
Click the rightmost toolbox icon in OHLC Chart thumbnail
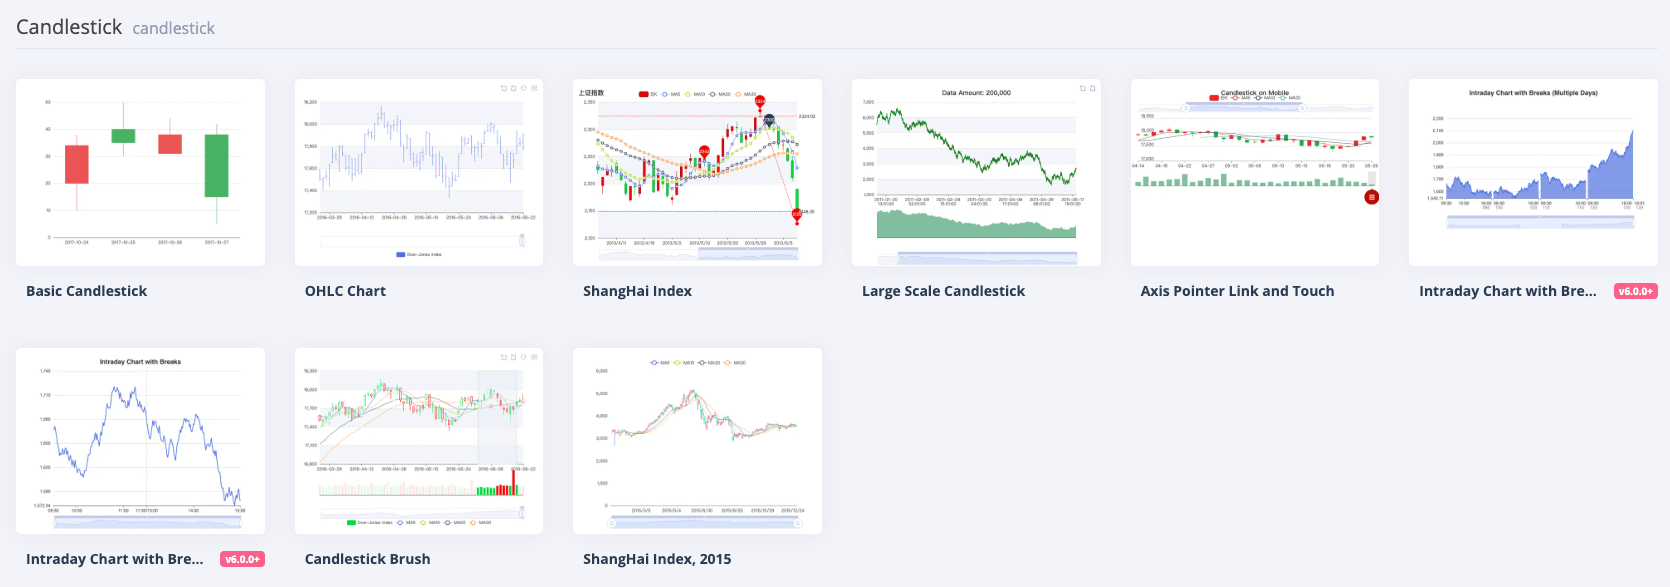(534, 89)
